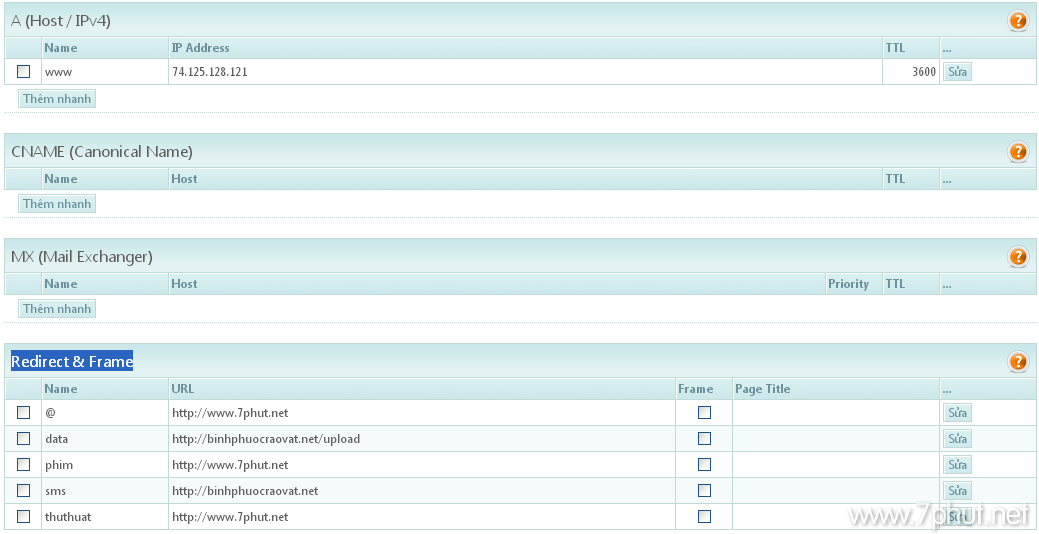1039x534 pixels.
Task: Open help for CNAME (Canonical Name) section
Action: [x=1018, y=152]
